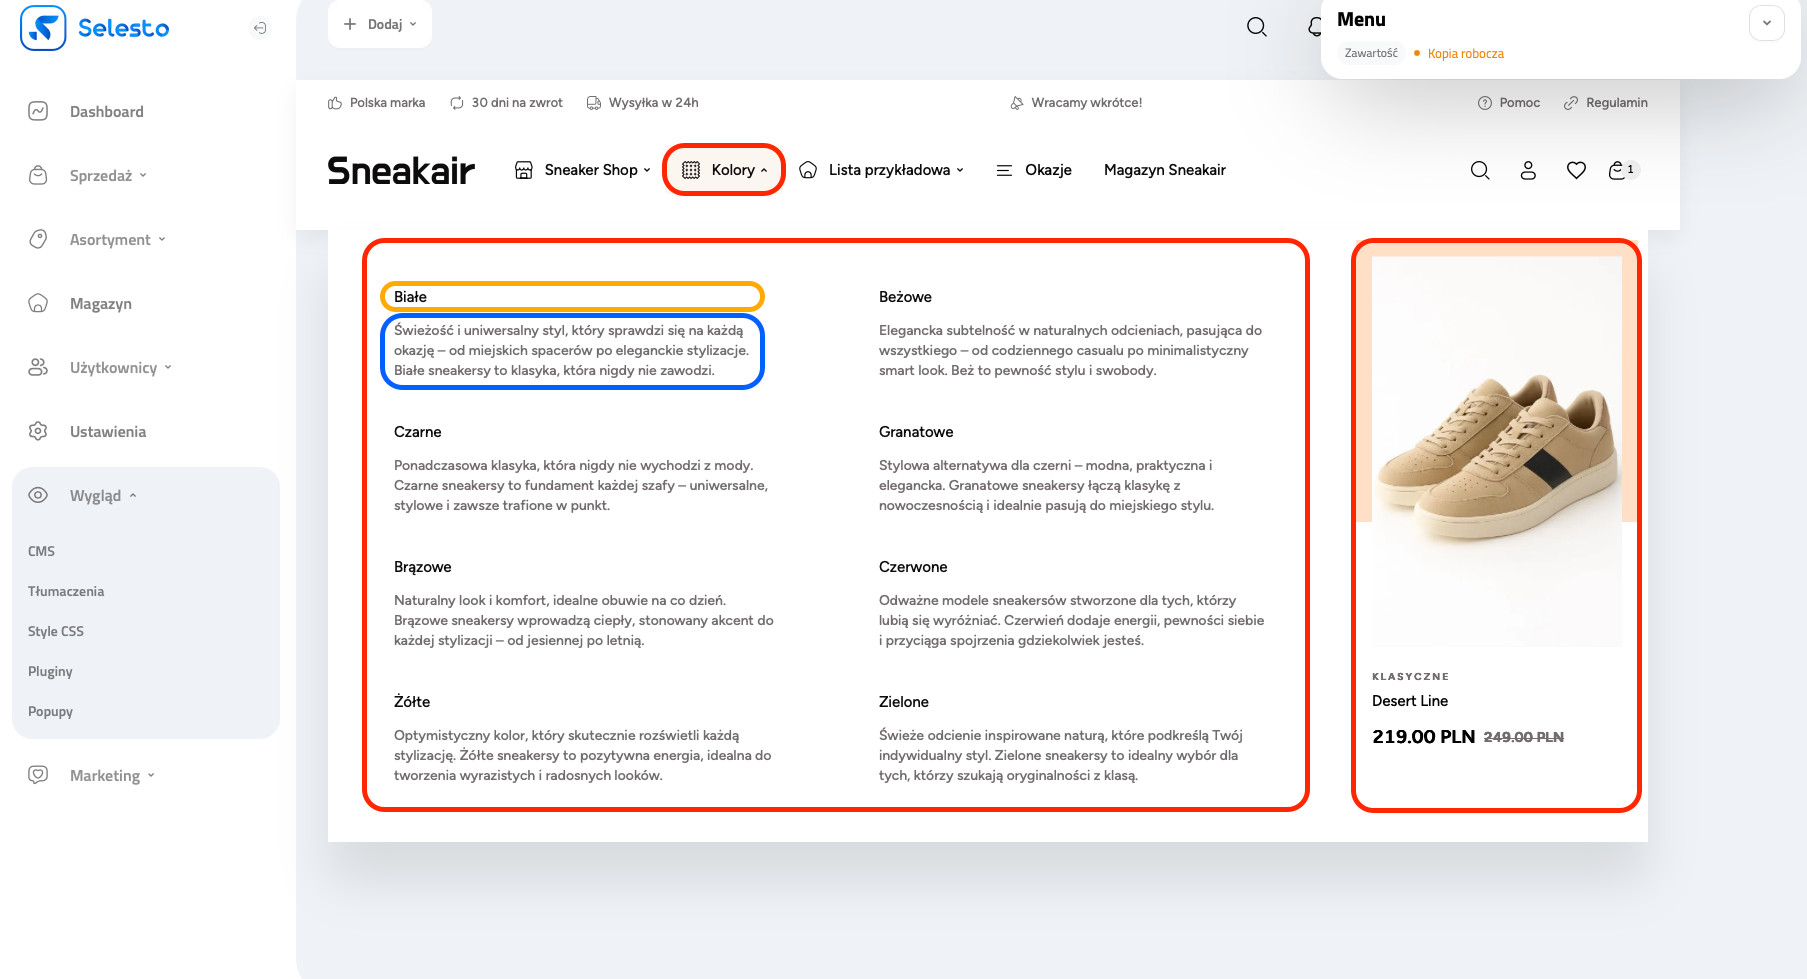Switch to the Zawartość tab

[1371, 53]
